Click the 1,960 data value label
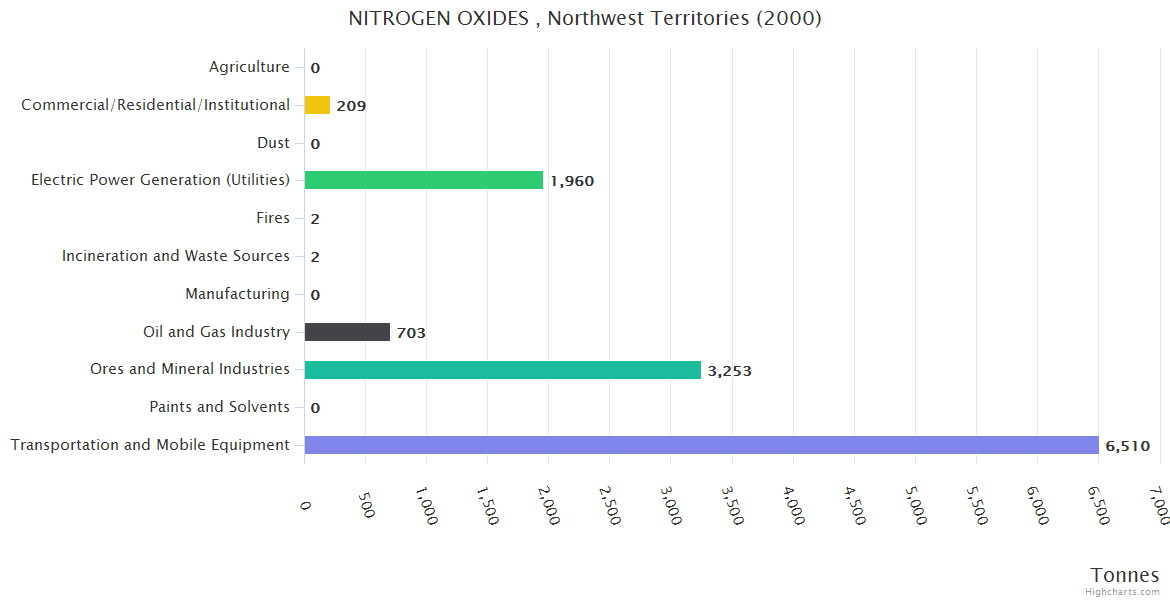 coord(572,181)
